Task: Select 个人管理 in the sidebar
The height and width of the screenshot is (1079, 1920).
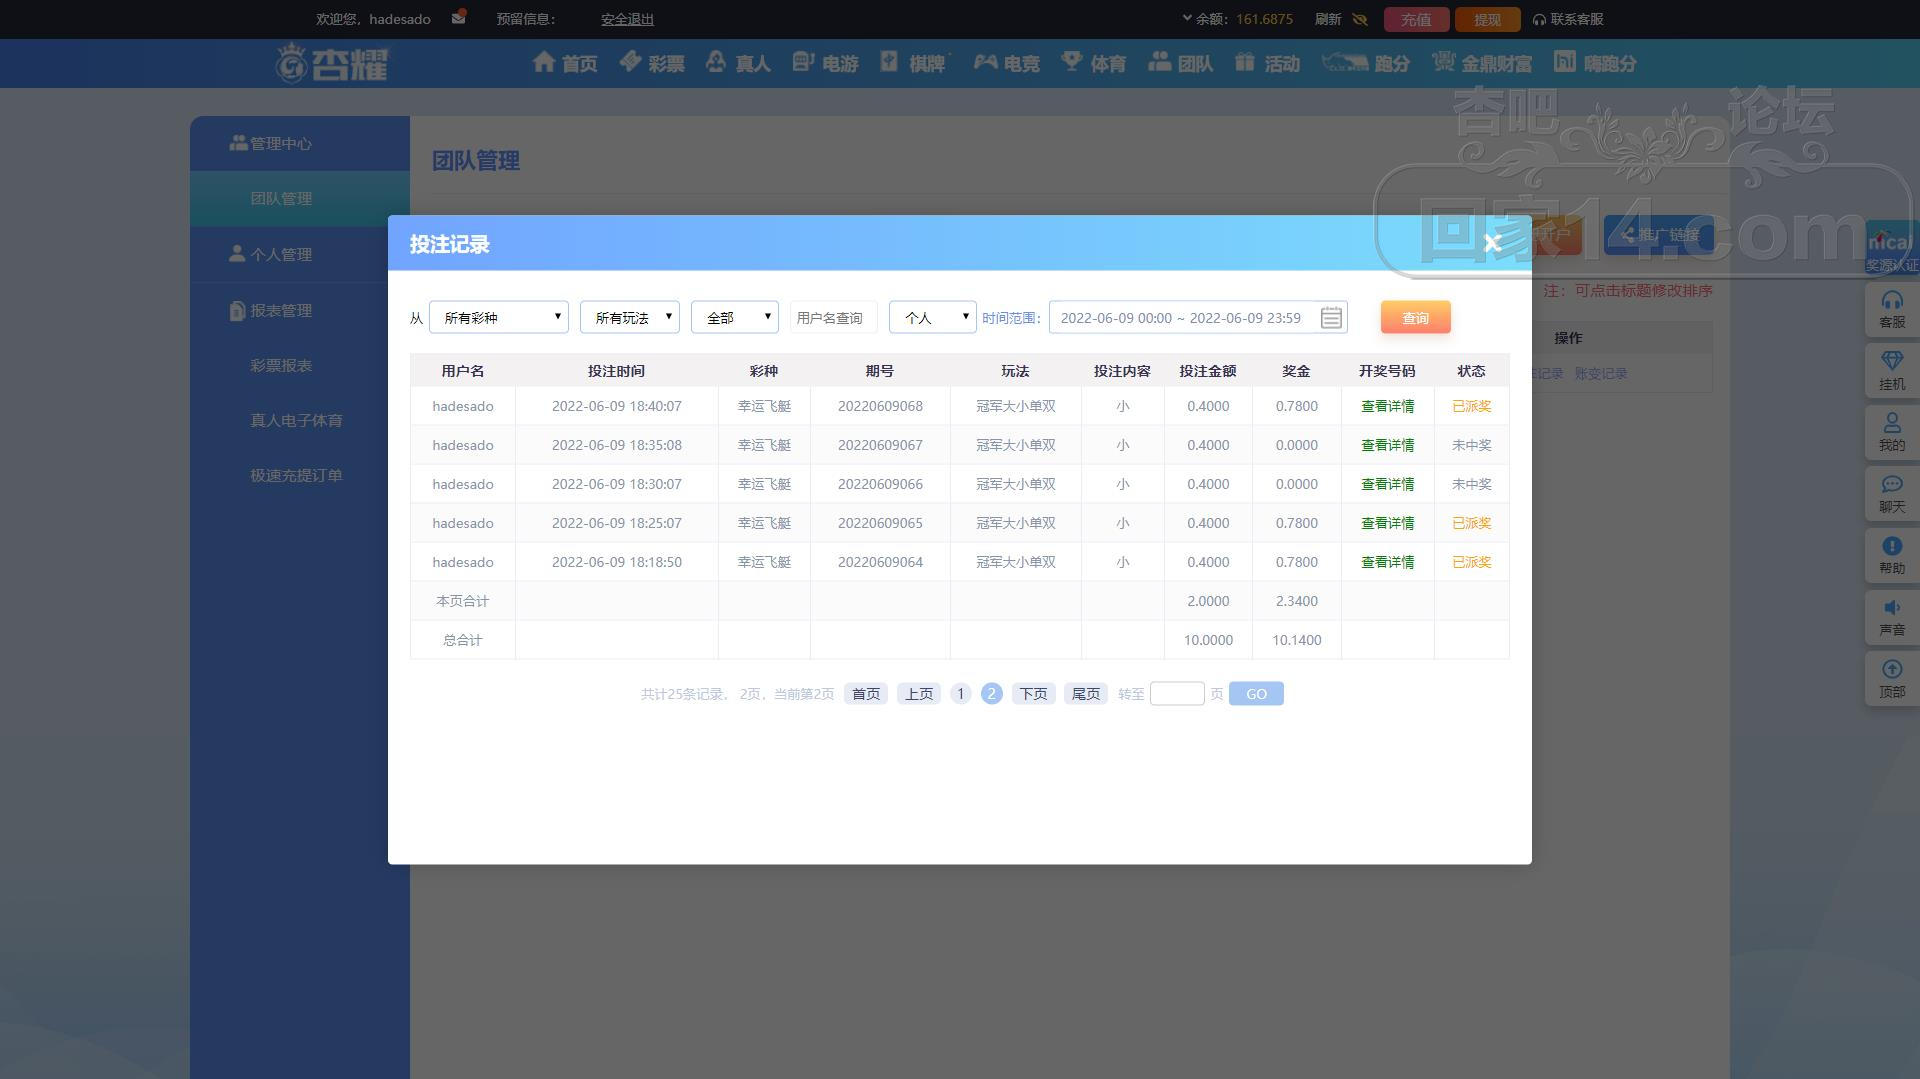Action: pos(300,254)
